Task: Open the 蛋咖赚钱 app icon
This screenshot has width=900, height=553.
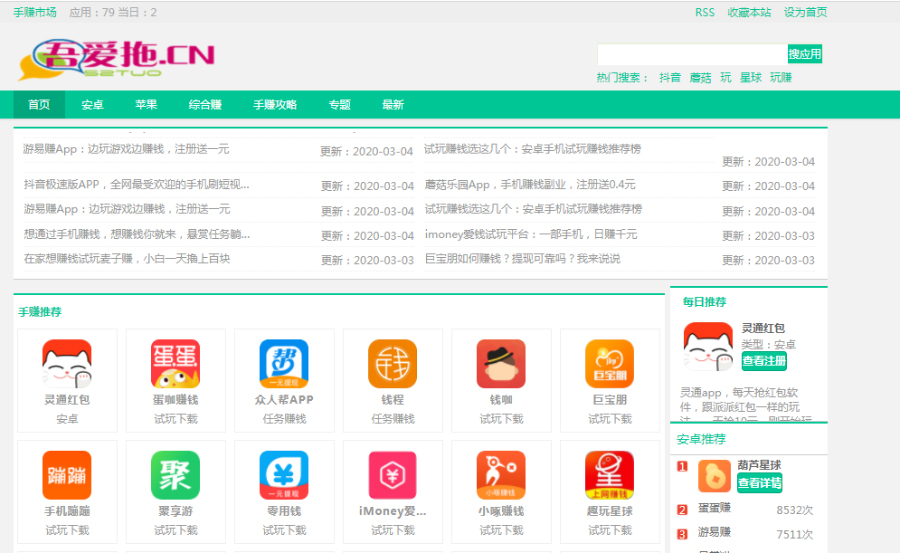Action: pyautogui.click(x=175, y=363)
